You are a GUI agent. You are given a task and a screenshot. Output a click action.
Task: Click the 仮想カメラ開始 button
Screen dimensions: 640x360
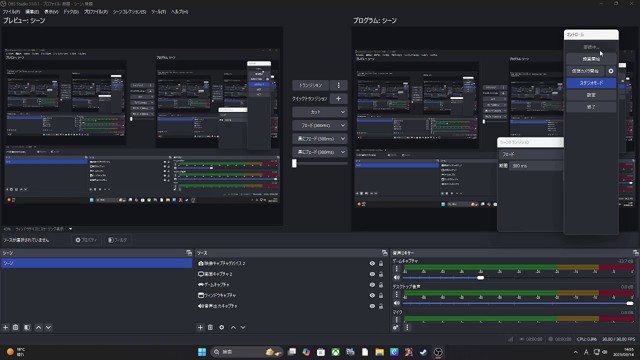(x=586, y=71)
